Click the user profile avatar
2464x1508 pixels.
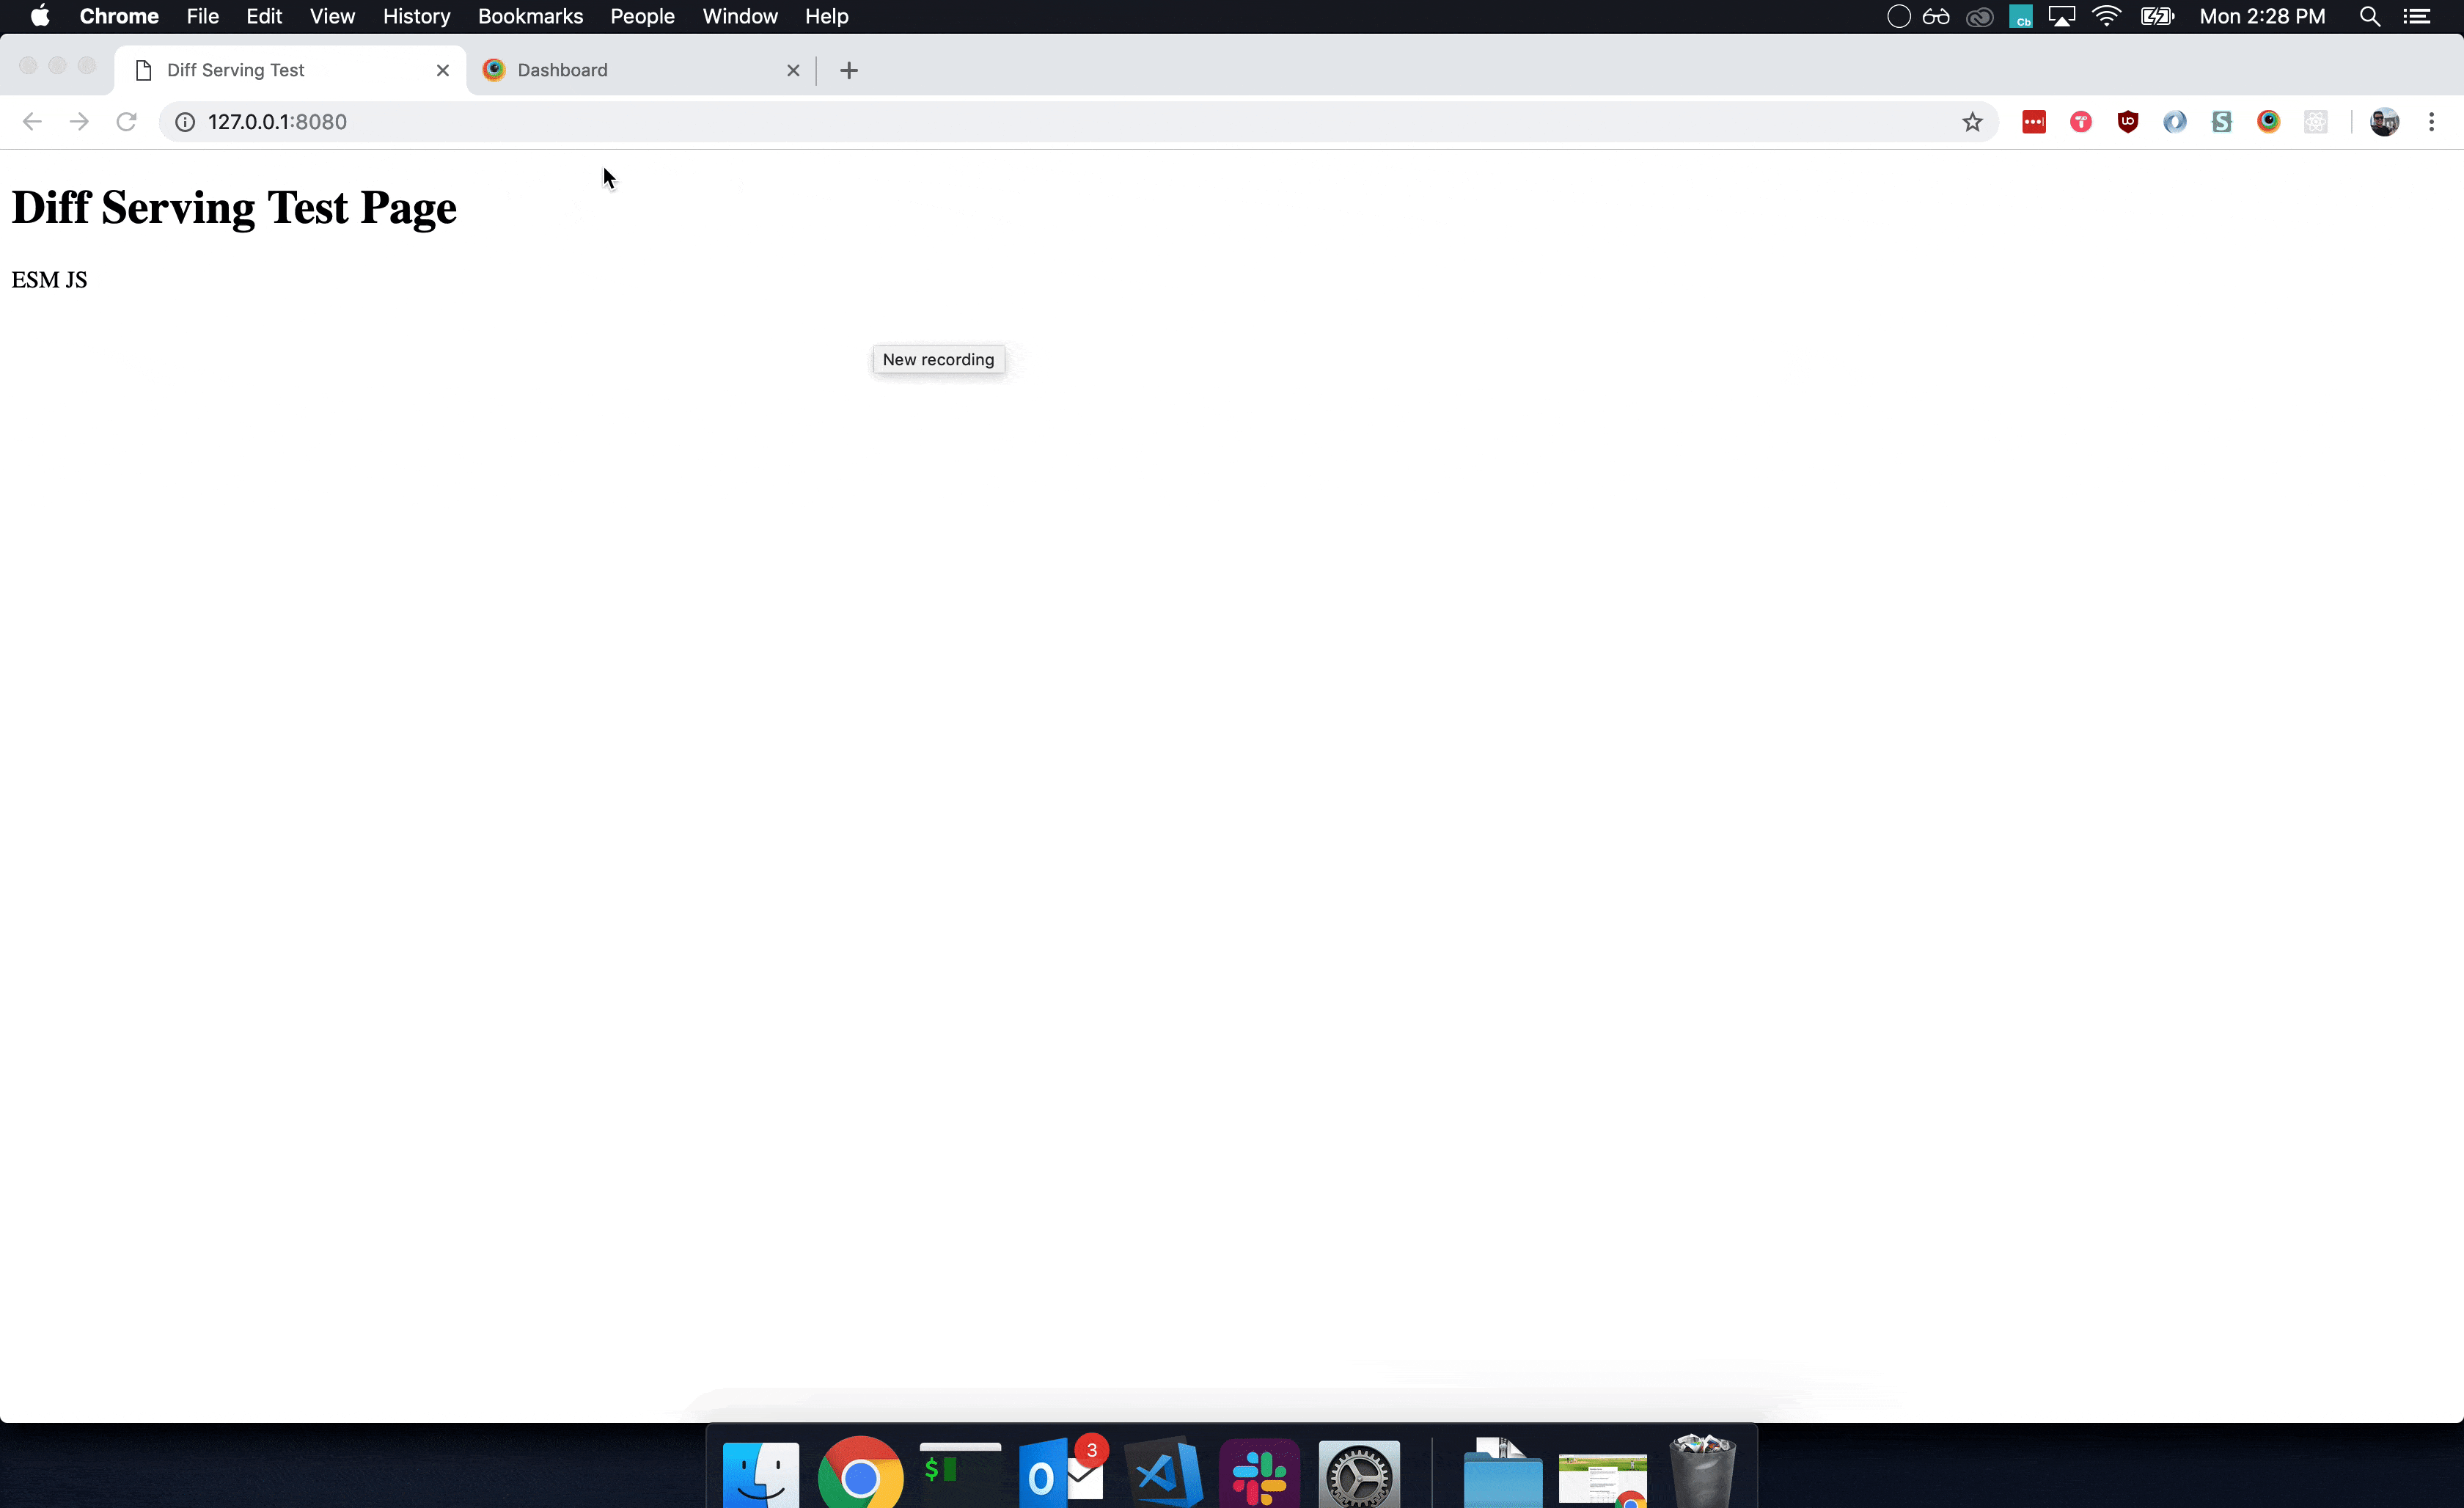(2384, 122)
